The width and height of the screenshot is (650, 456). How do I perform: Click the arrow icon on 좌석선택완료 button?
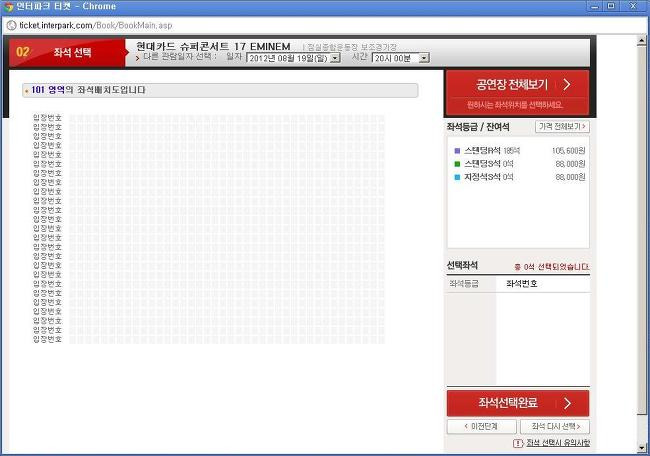click(x=567, y=403)
